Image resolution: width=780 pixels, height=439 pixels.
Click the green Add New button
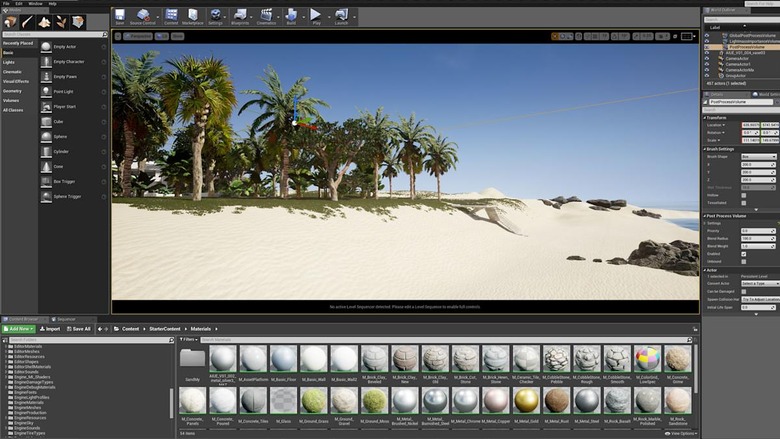point(18,328)
